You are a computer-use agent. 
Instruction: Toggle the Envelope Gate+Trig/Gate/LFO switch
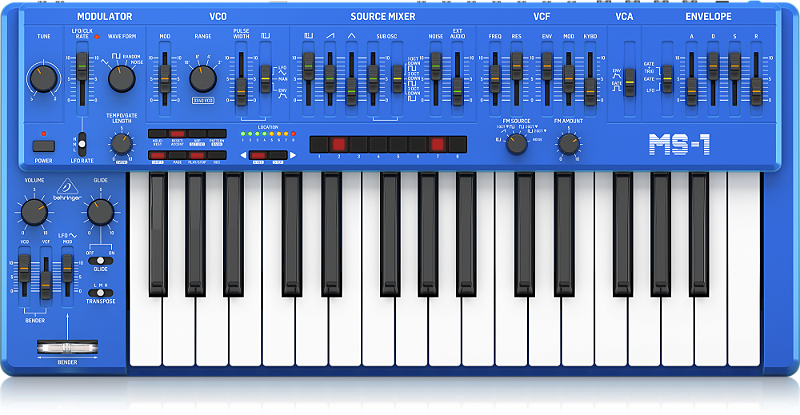tap(667, 79)
